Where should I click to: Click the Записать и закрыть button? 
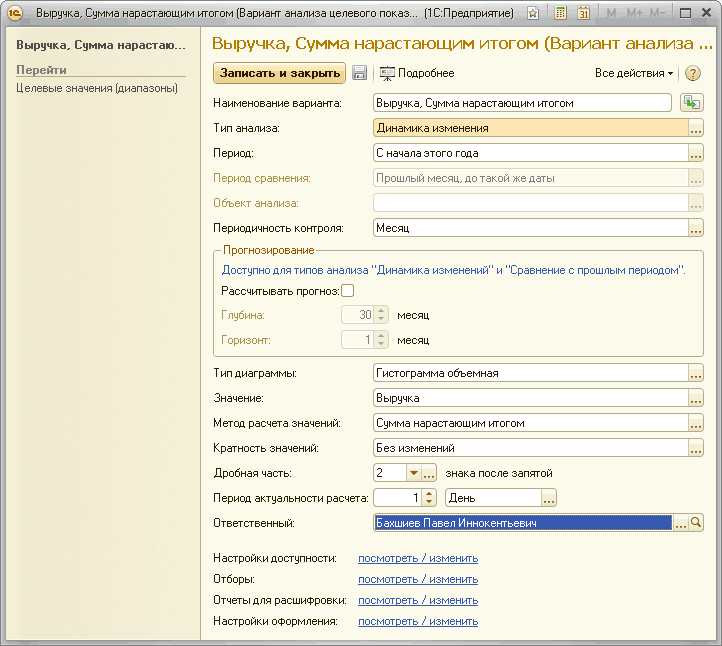pos(278,73)
